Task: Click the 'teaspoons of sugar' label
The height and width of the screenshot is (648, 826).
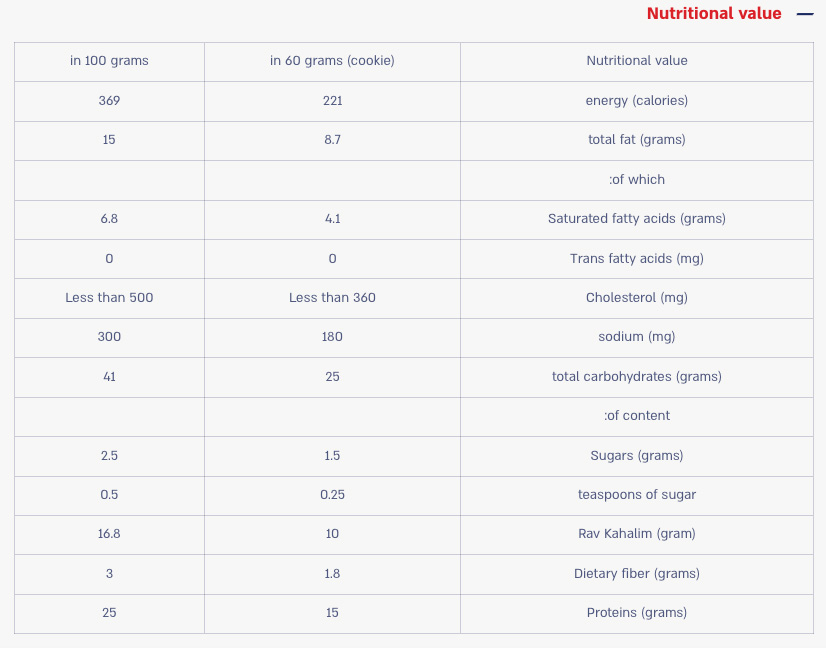Action: 636,495
